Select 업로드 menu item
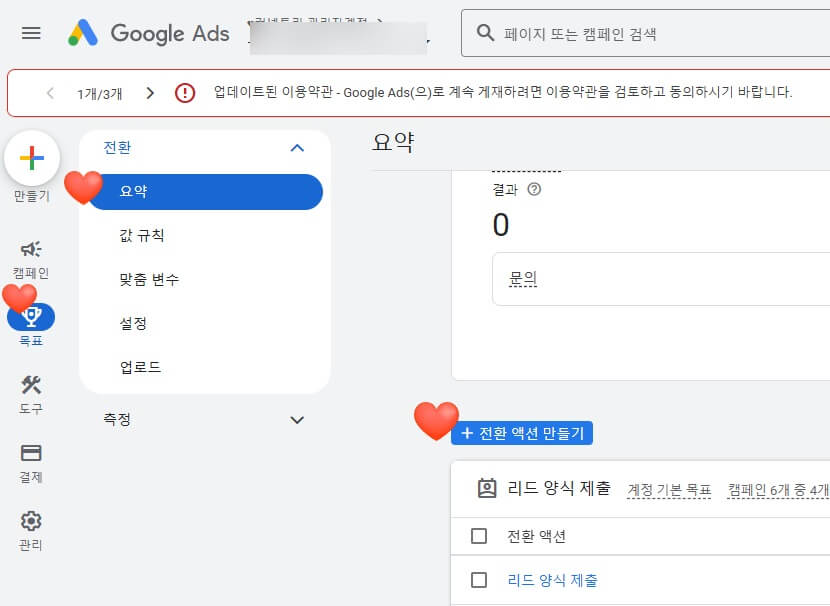Image resolution: width=830 pixels, height=606 pixels. 140,367
